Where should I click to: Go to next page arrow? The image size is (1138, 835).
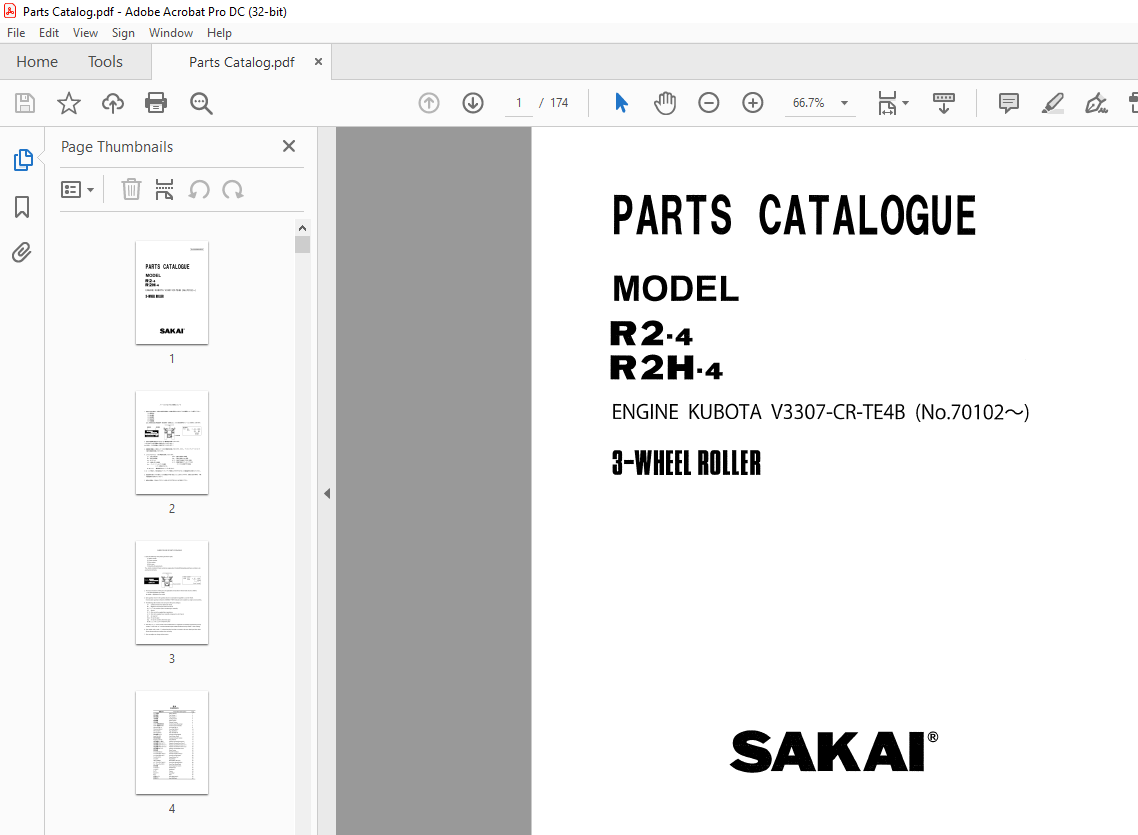tap(473, 103)
